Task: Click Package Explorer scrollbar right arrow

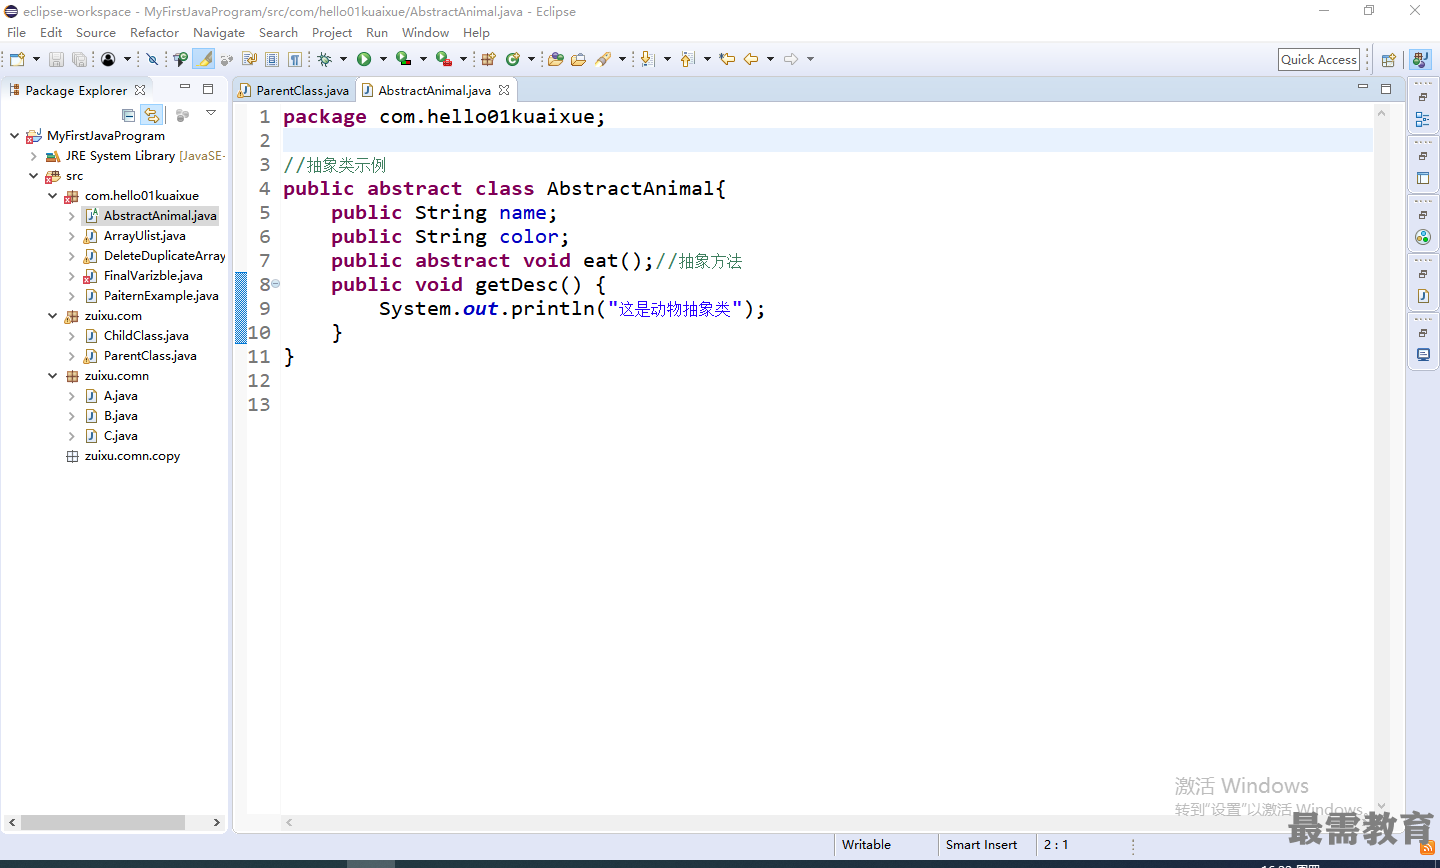Action: click(216, 822)
